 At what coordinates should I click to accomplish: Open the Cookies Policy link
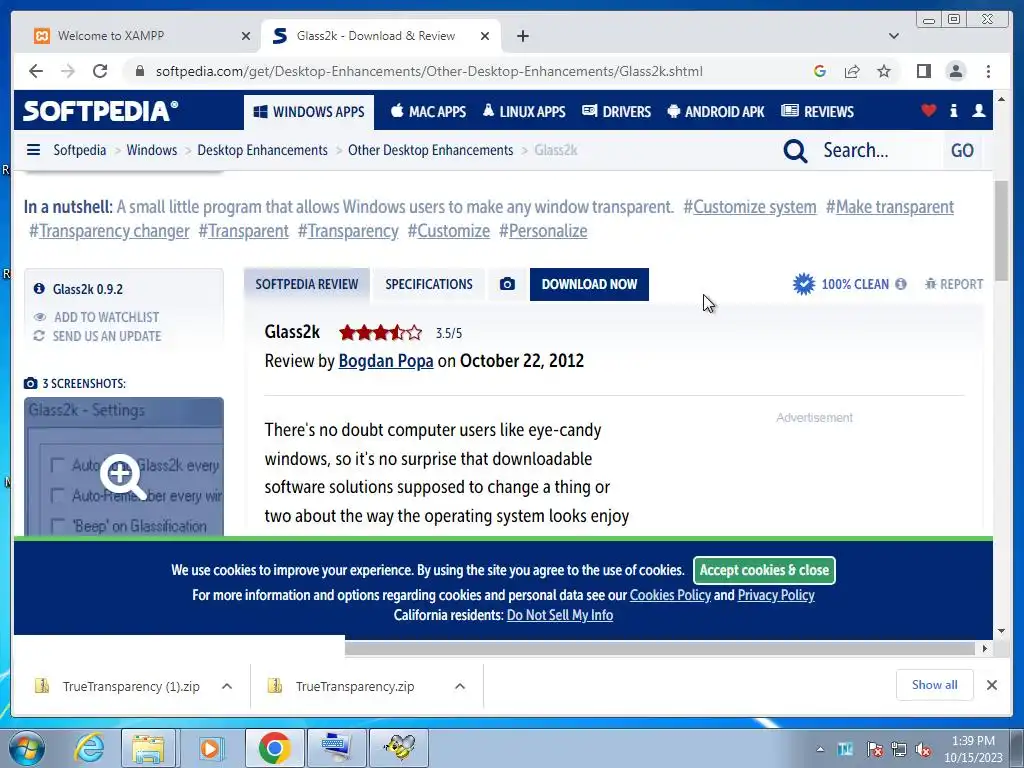669,595
